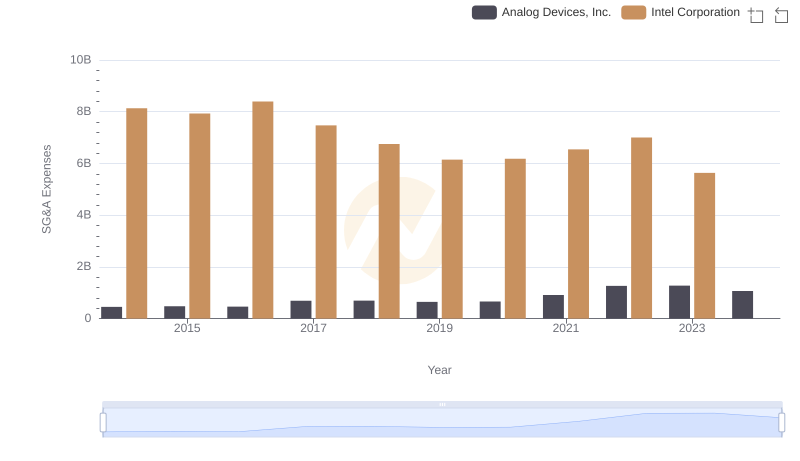The width and height of the screenshot is (800, 461).
Task: Click the SG&A Expenses axis title
Action: pos(46,189)
